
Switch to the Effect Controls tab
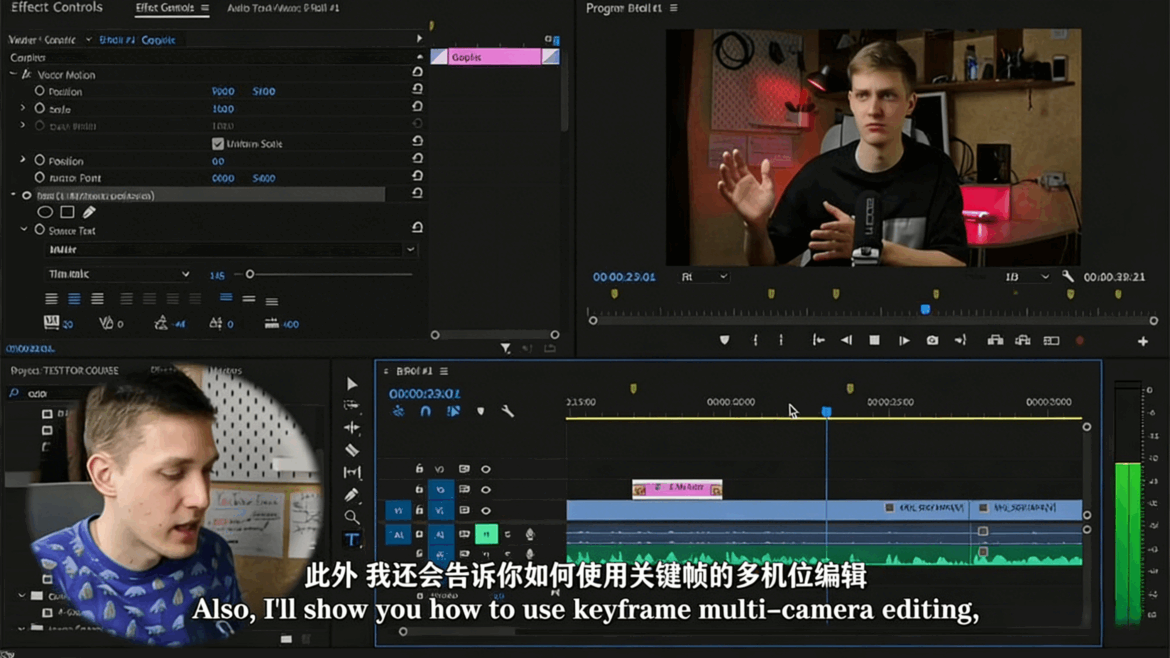point(172,8)
